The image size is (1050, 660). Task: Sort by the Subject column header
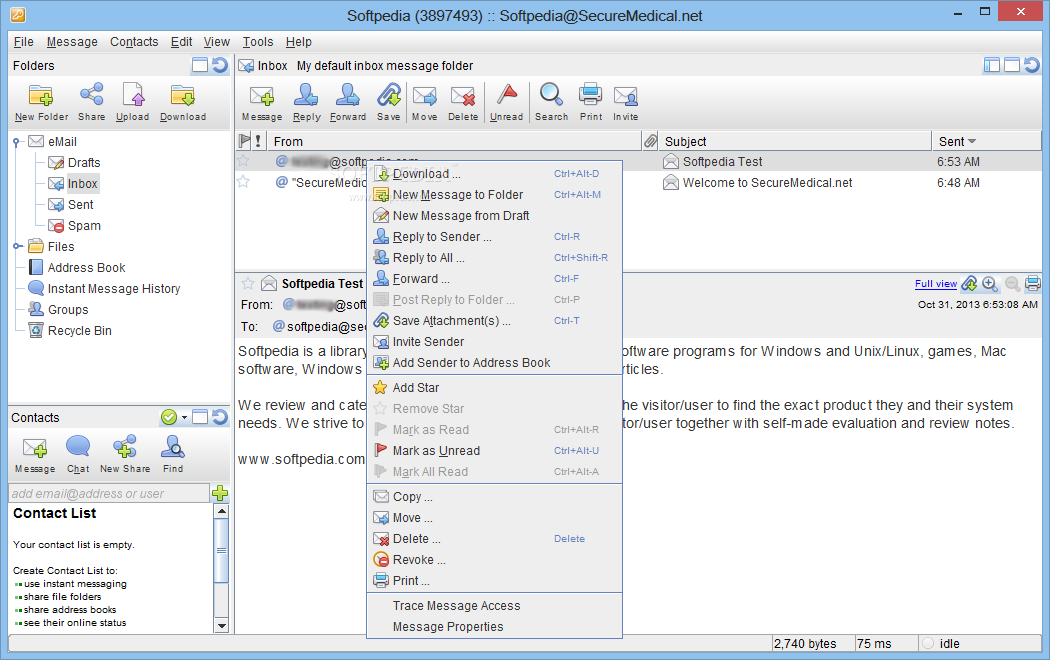click(x=794, y=141)
